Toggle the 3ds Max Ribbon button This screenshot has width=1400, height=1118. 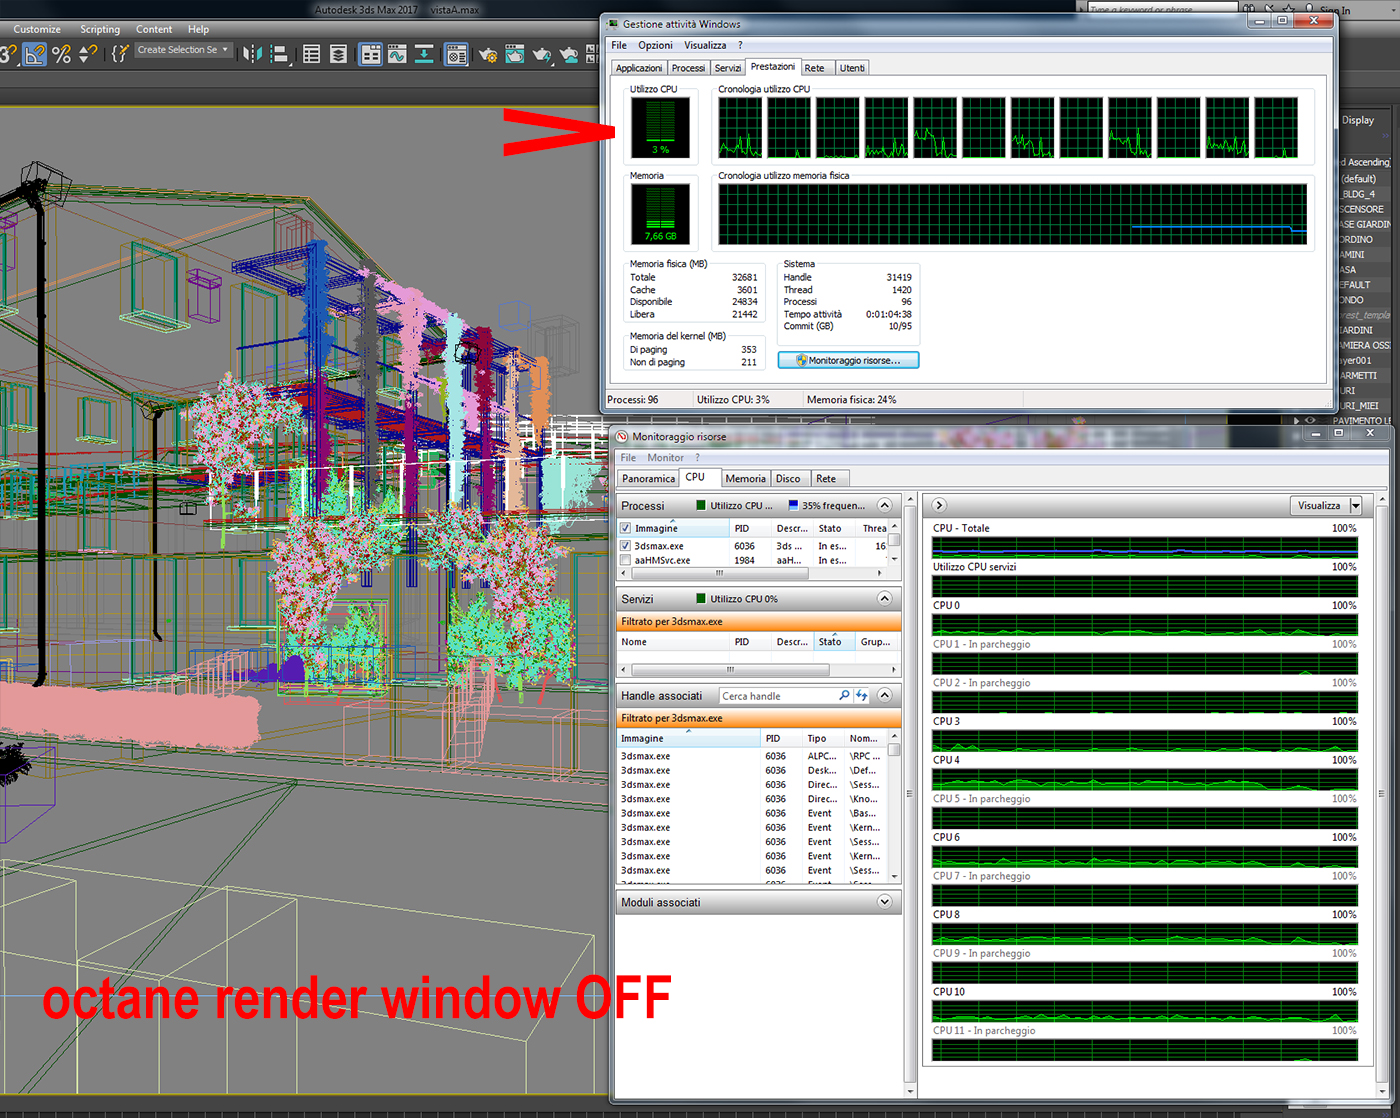(370, 54)
